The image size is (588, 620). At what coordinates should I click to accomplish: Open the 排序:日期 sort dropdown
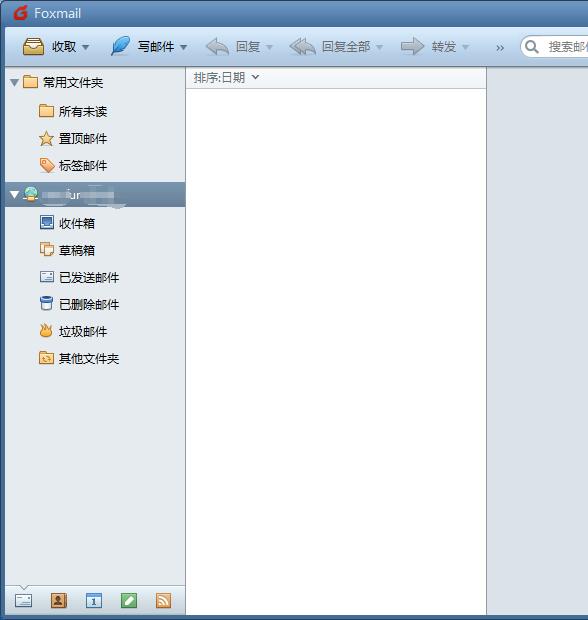click(x=227, y=78)
